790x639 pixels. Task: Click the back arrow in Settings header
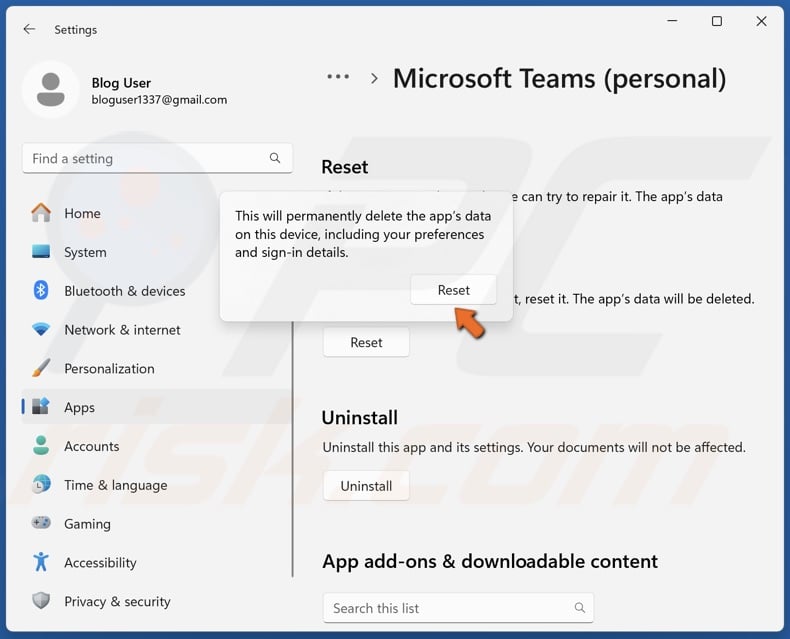[x=29, y=29]
